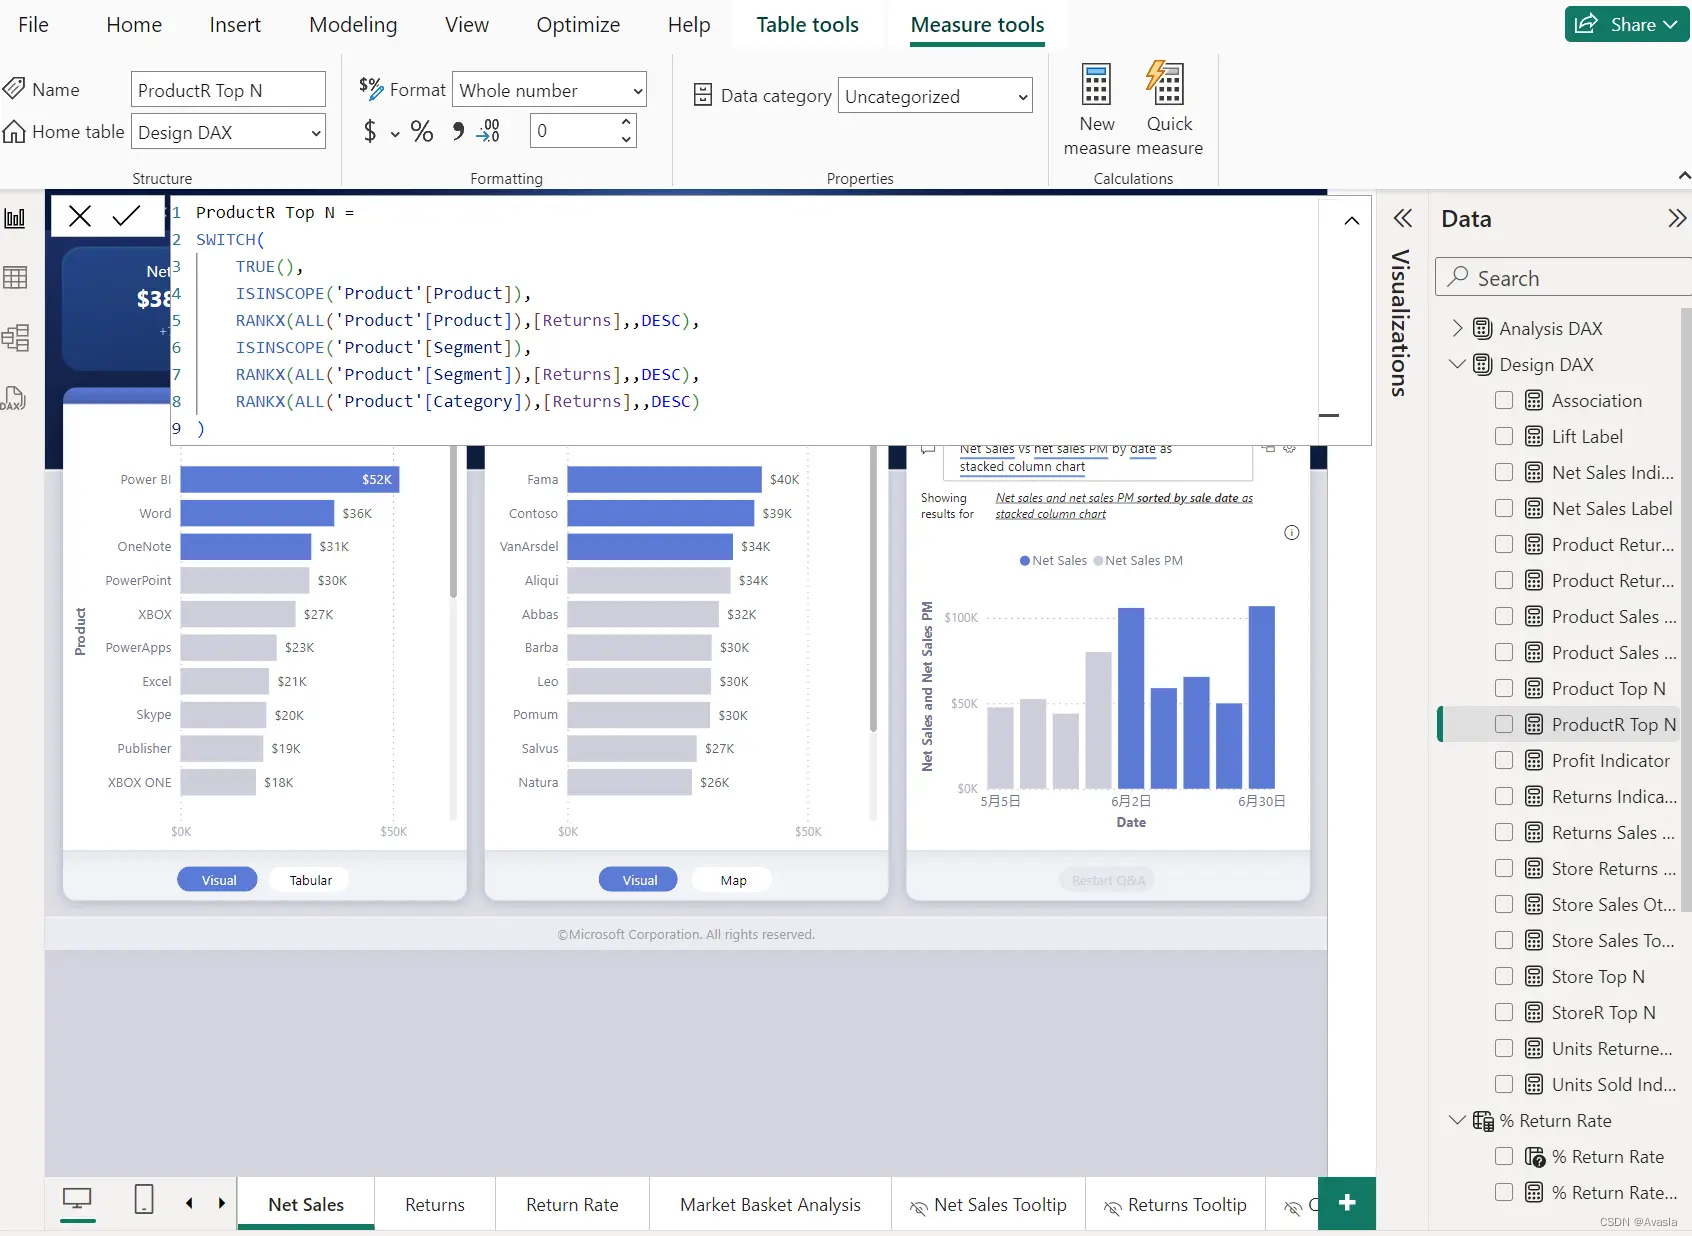Check the Profit Indicator checkbox
The image size is (1692, 1236).
(1503, 760)
